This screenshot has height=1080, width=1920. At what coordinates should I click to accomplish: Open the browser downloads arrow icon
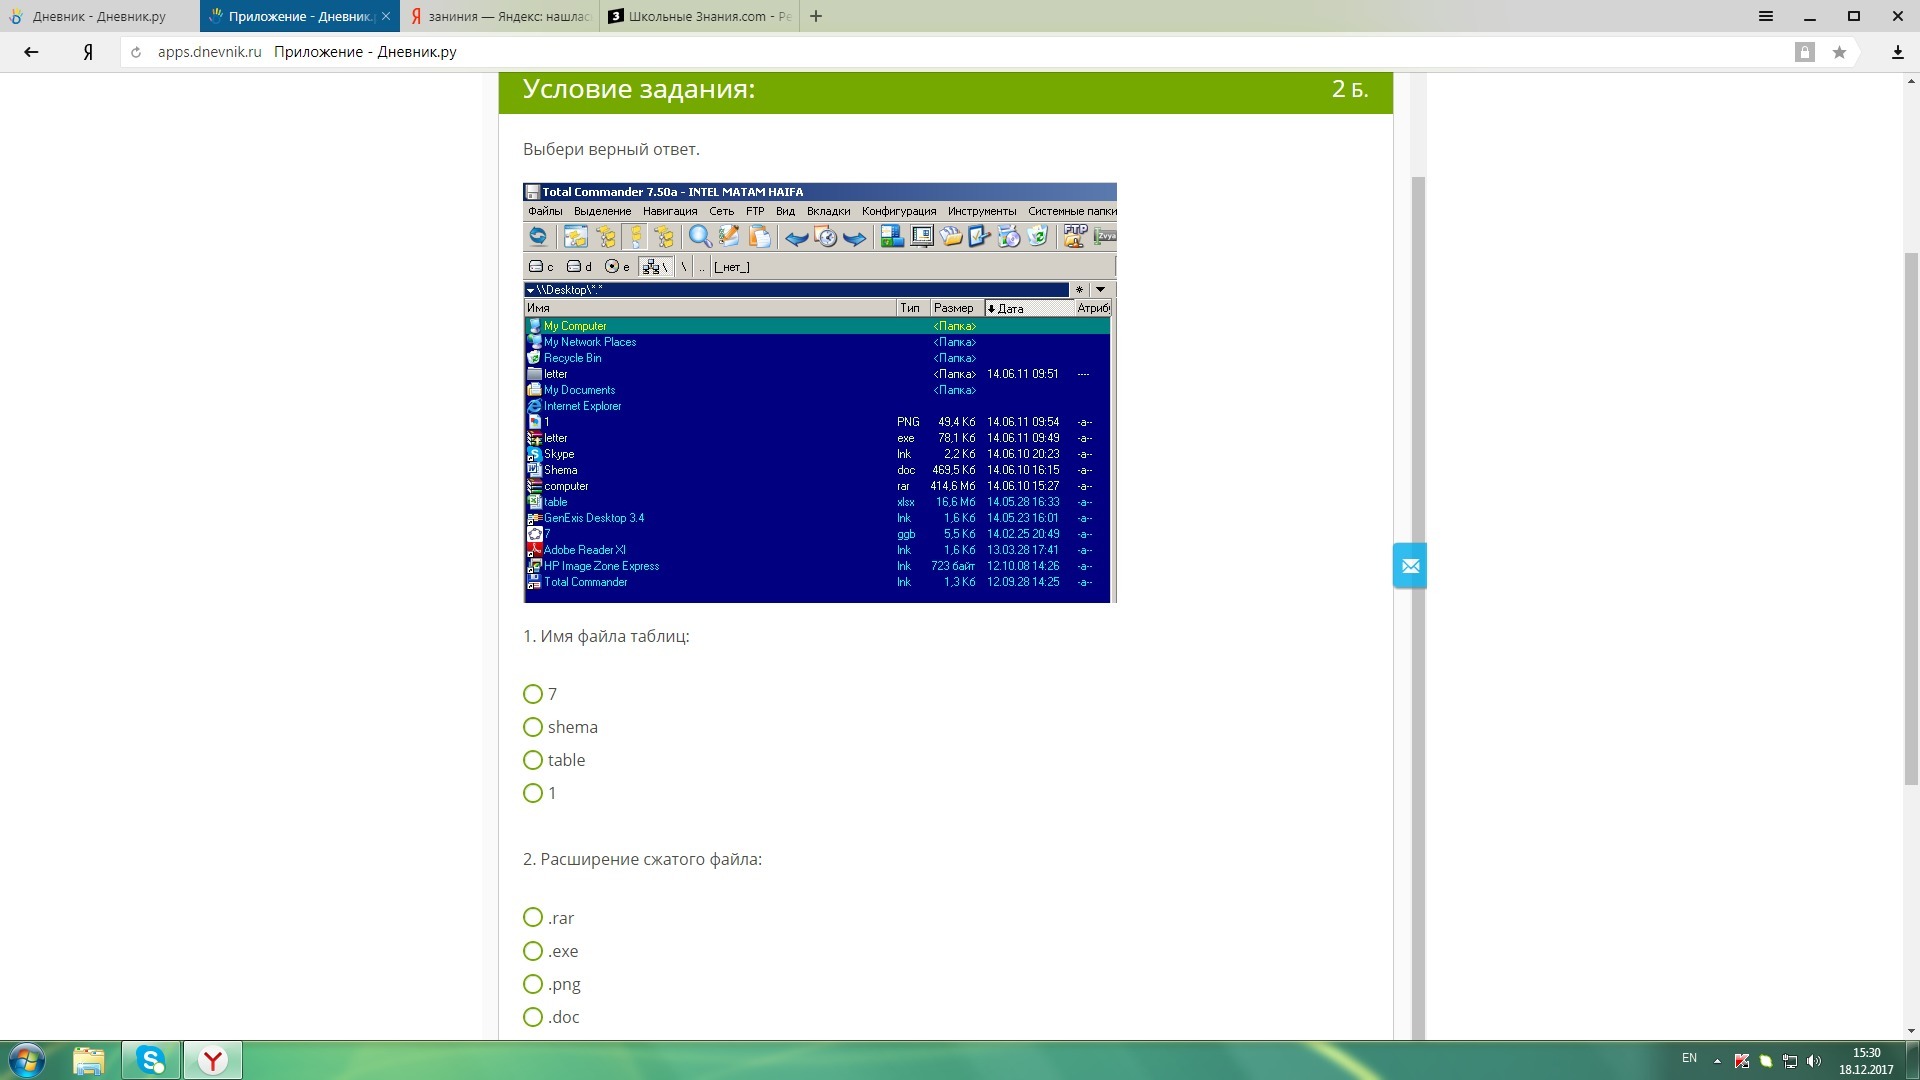pyautogui.click(x=1897, y=52)
